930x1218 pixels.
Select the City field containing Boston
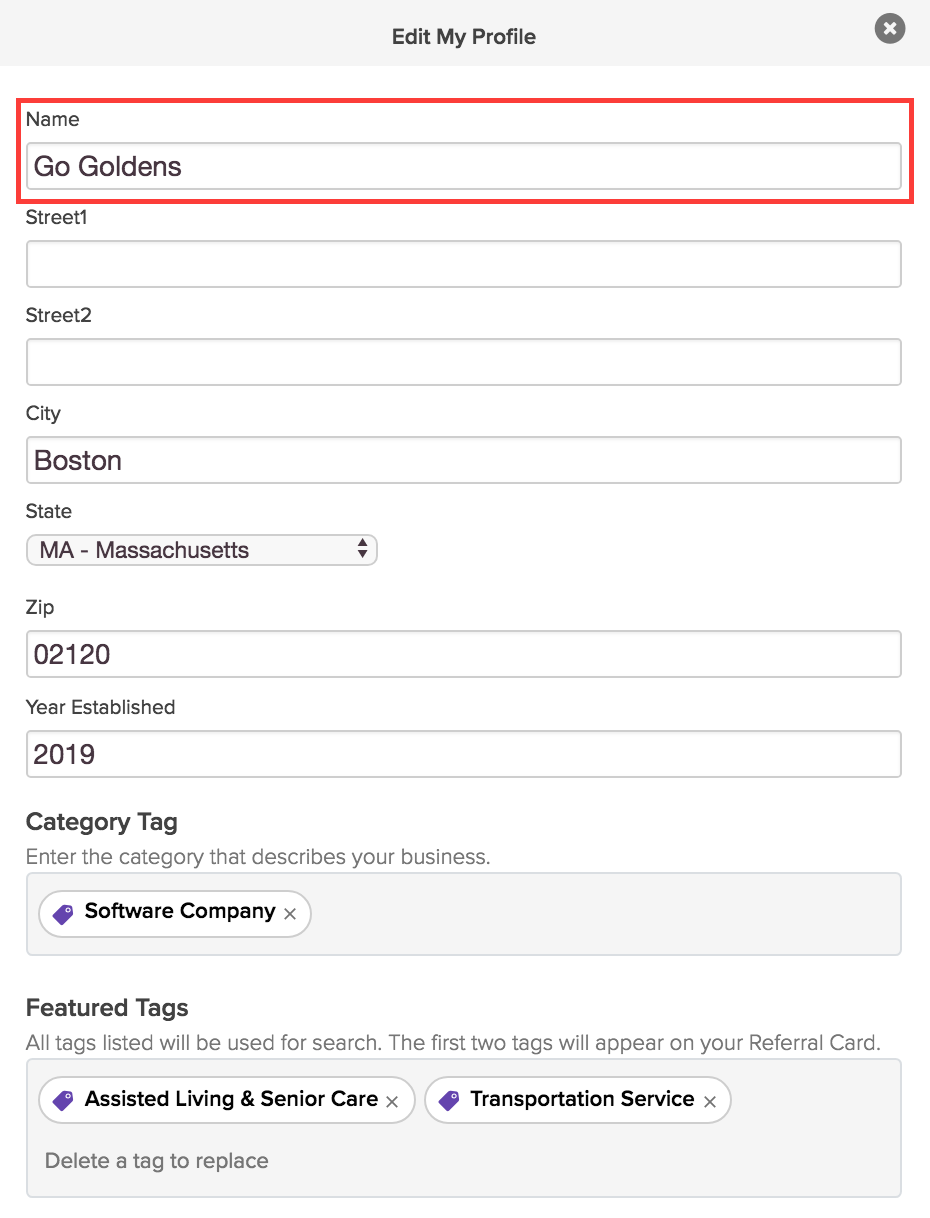pyautogui.click(x=464, y=460)
